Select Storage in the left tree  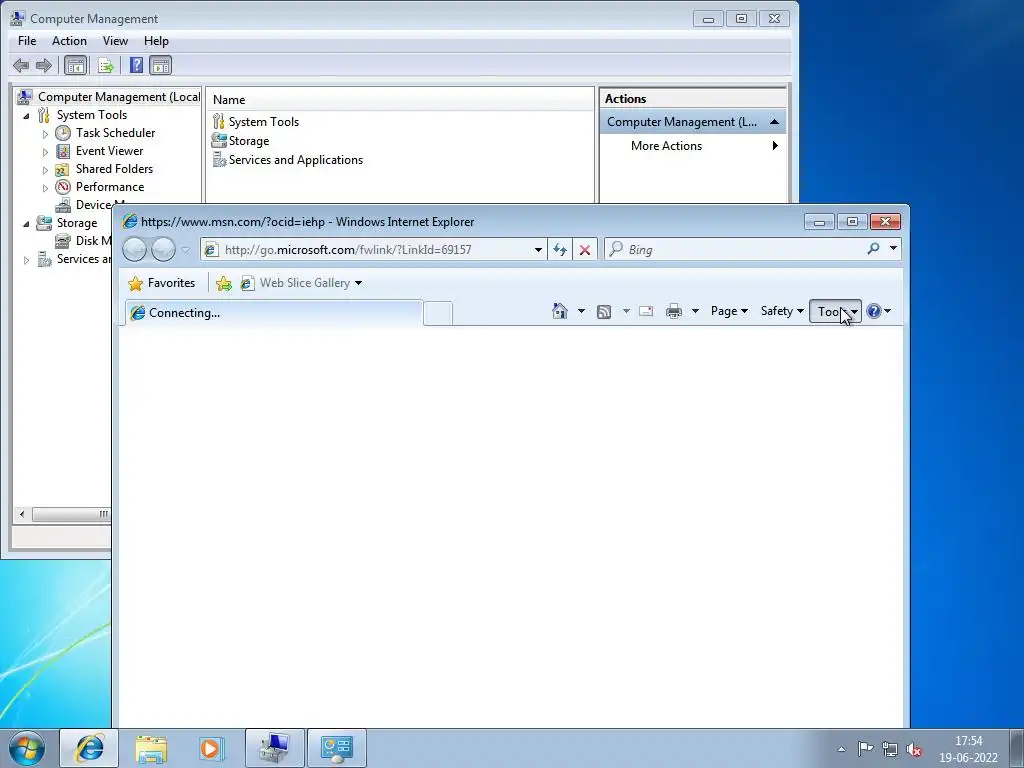tap(76, 223)
